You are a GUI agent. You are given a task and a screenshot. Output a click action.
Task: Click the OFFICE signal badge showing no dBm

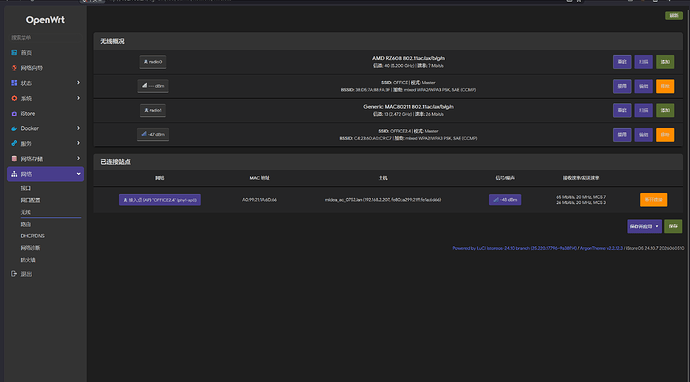click(x=153, y=86)
